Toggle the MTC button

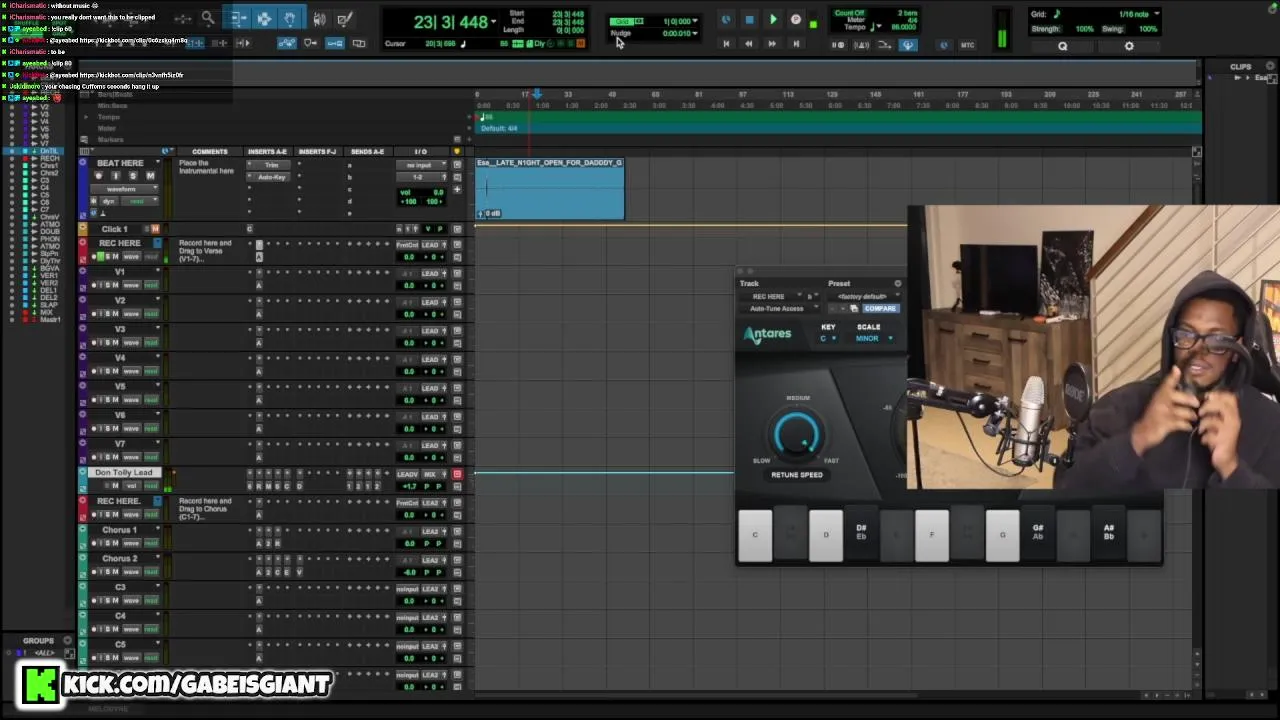(x=967, y=45)
